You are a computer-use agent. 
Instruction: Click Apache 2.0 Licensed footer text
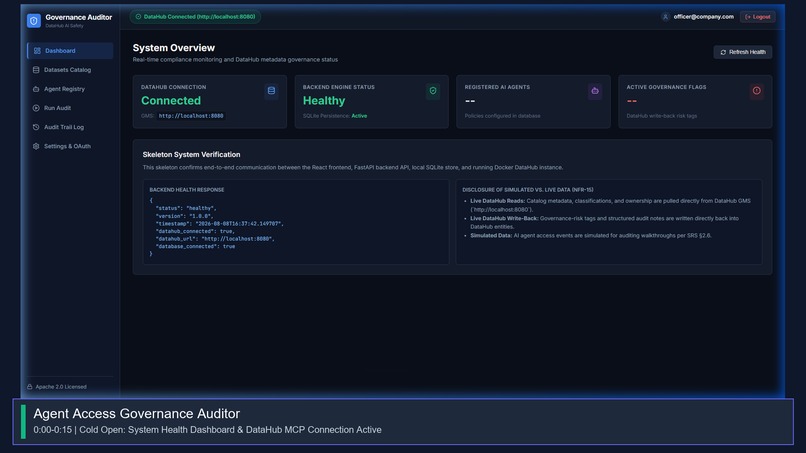[x=61, y=387]
